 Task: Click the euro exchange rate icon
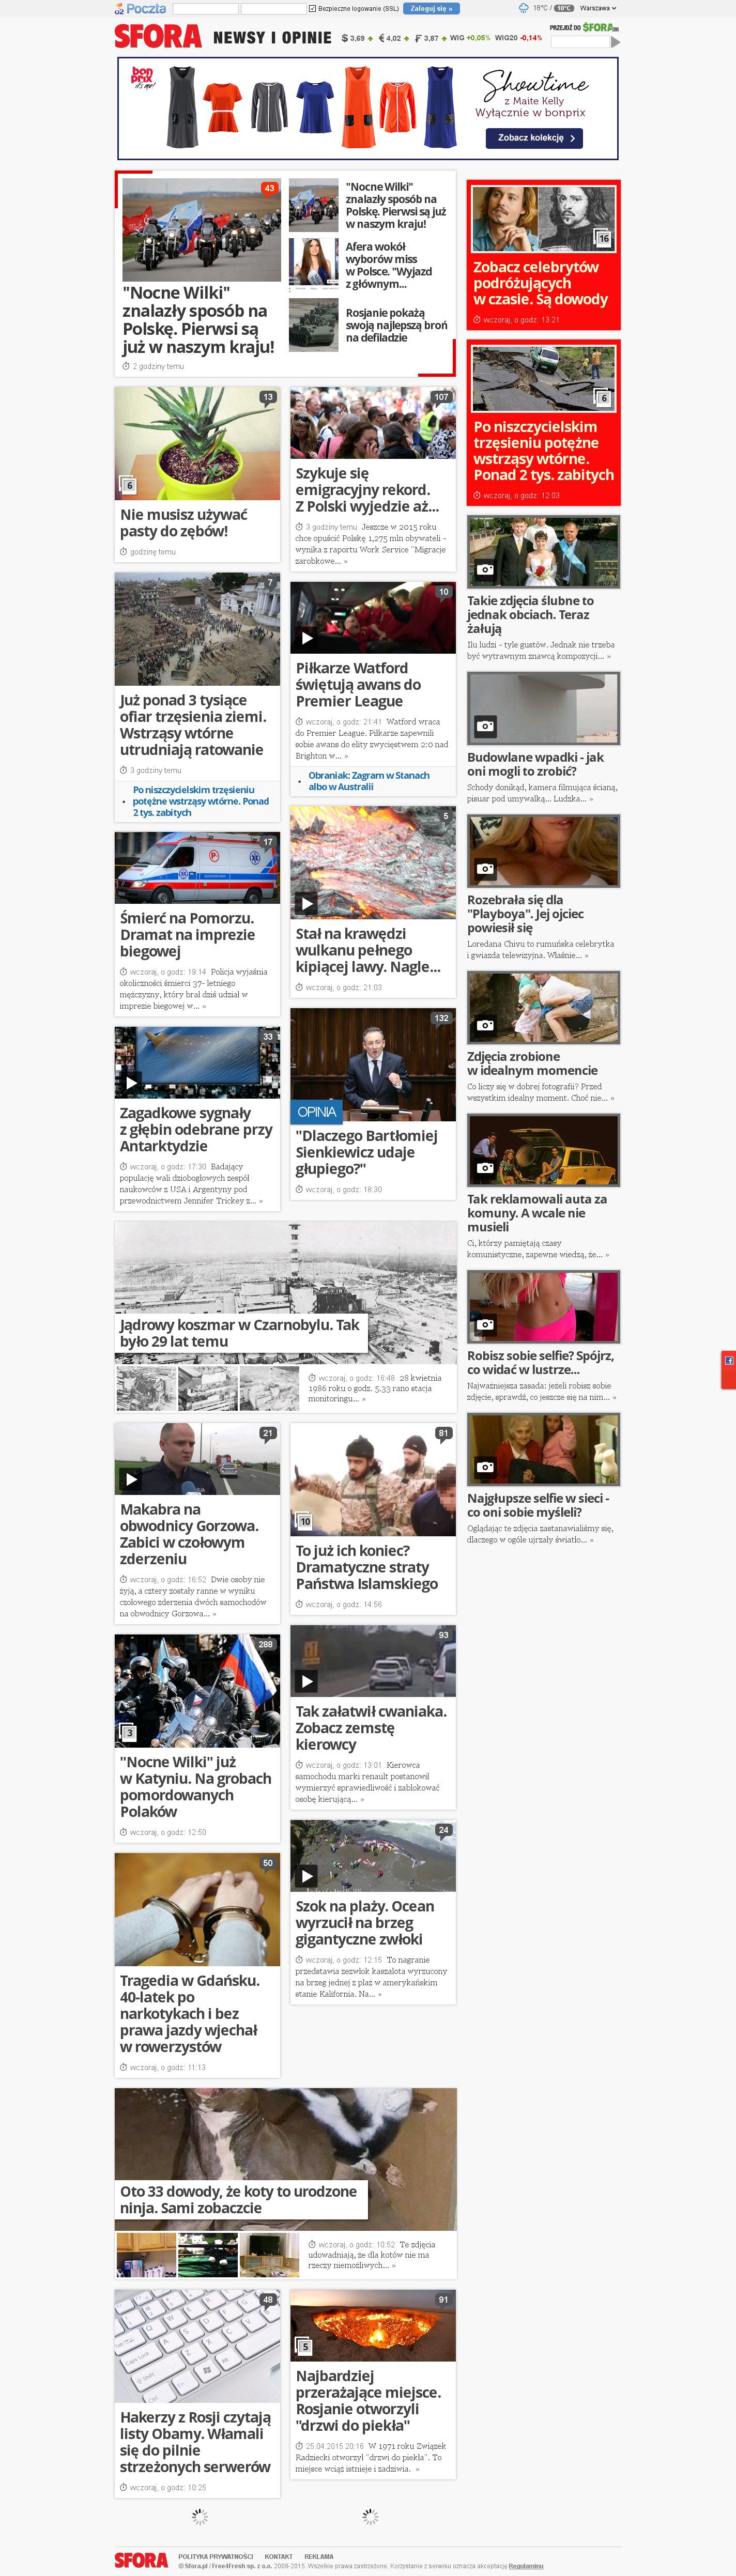pos(381,39)
